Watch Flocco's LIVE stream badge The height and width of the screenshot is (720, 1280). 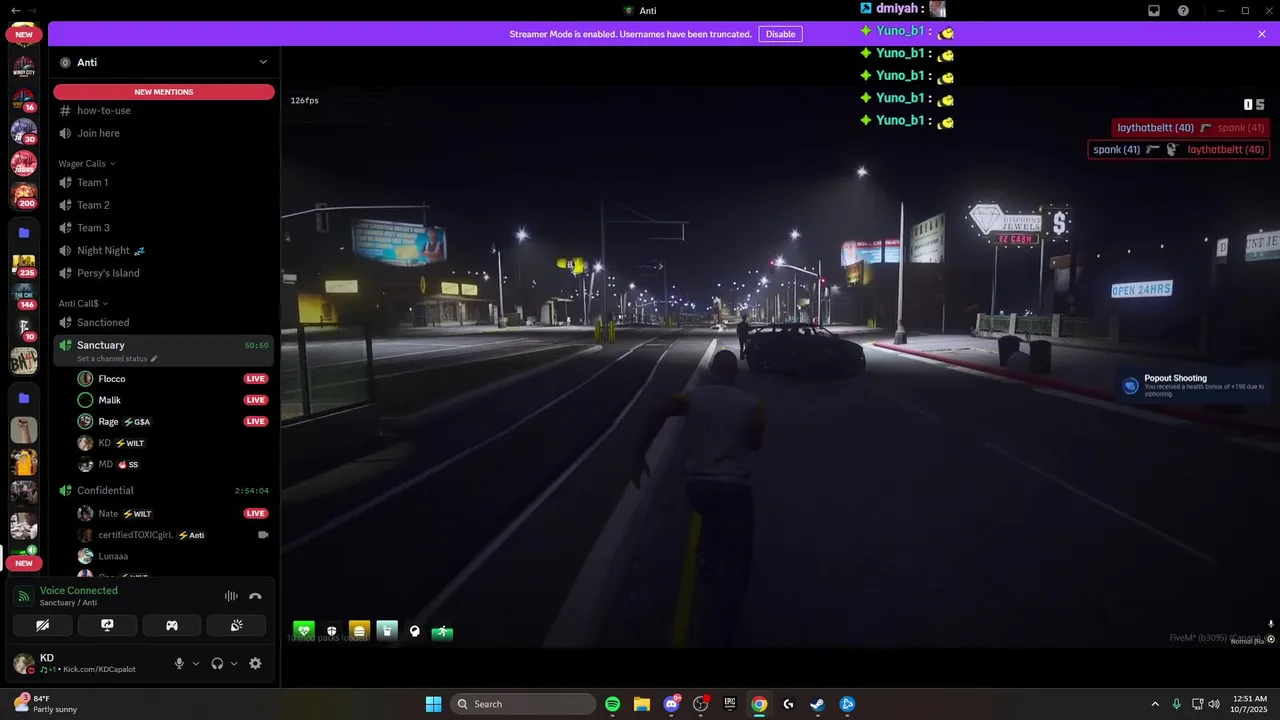[x=256, y=379]
